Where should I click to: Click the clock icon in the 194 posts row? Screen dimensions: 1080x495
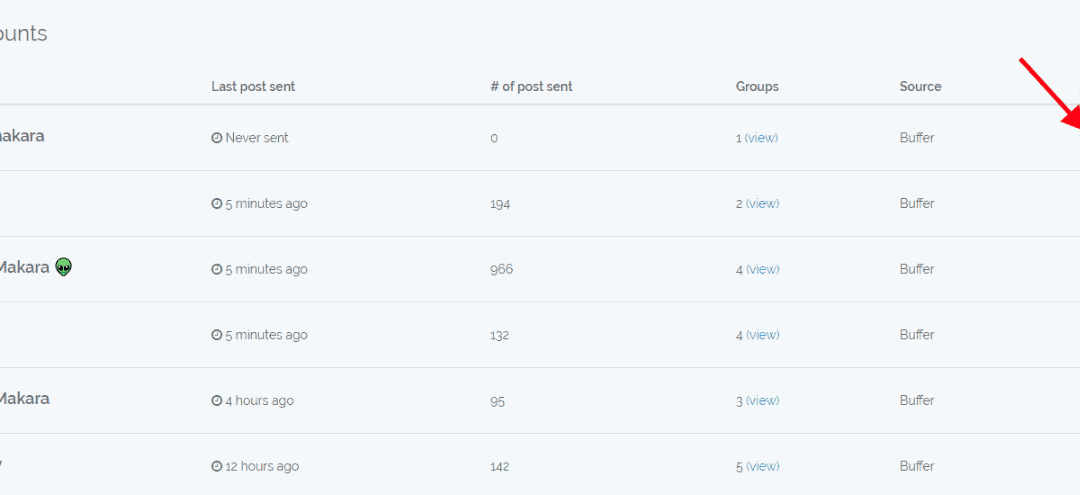[216, 204]
